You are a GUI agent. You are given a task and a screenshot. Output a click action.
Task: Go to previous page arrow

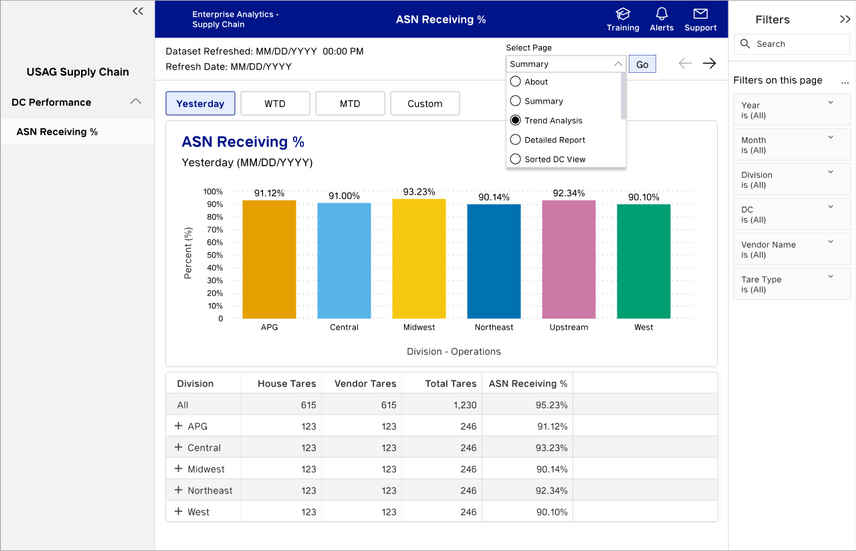pyautogui.click(x=685, y=63)
